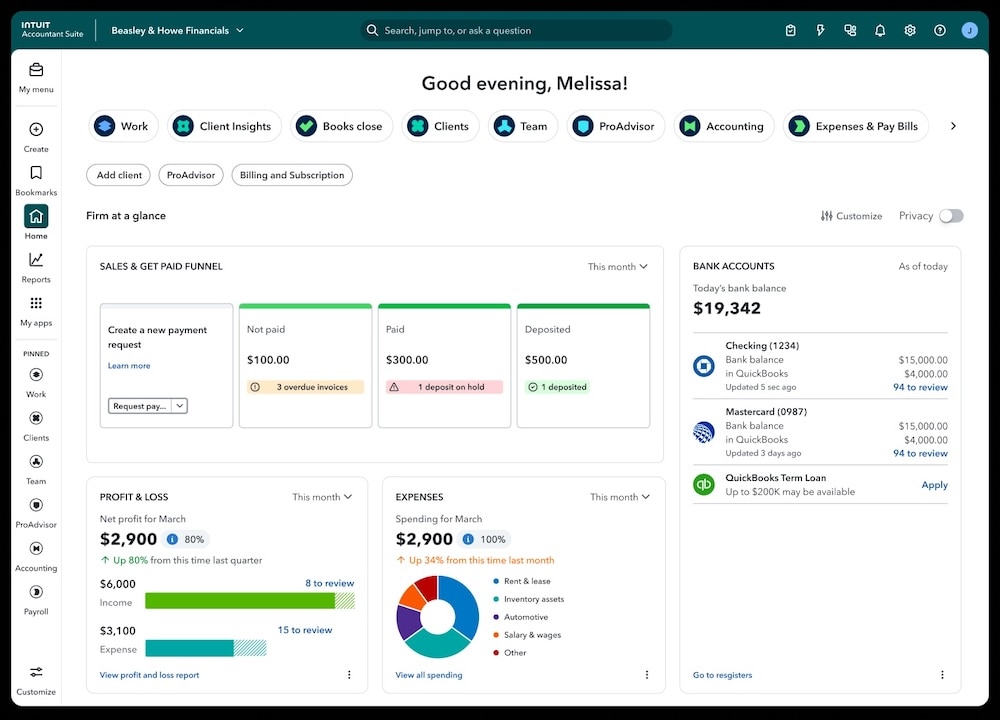
Task: Open the Accounting shortcut in the pinned sidebar
Action: point(36,554)
